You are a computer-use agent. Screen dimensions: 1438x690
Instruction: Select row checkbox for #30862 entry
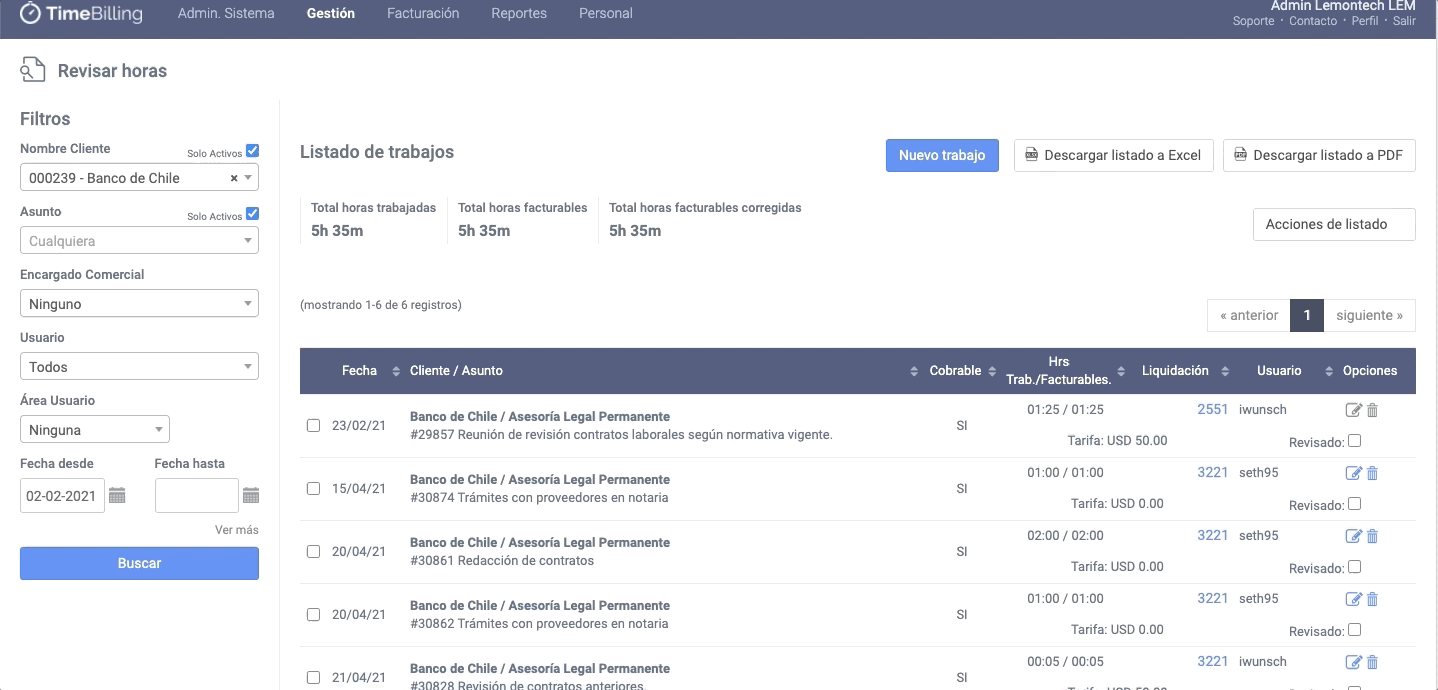coord(313,614)
